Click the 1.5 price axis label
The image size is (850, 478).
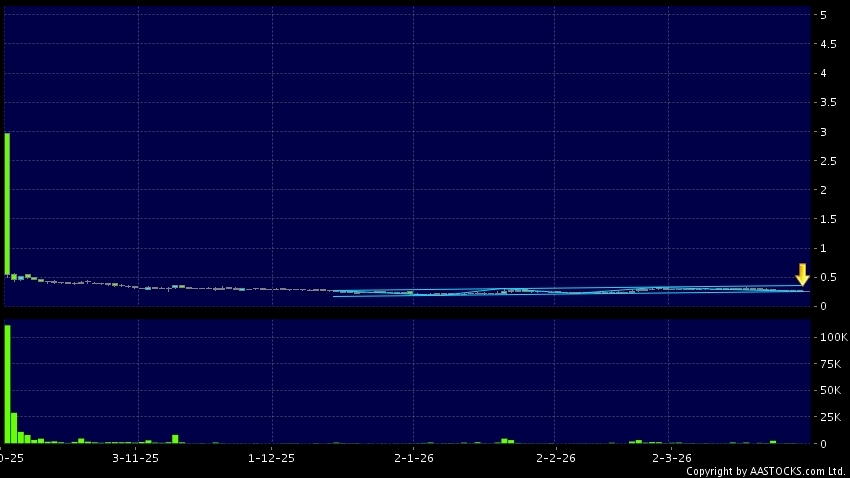pyautogui.click(x=826, y=219)
